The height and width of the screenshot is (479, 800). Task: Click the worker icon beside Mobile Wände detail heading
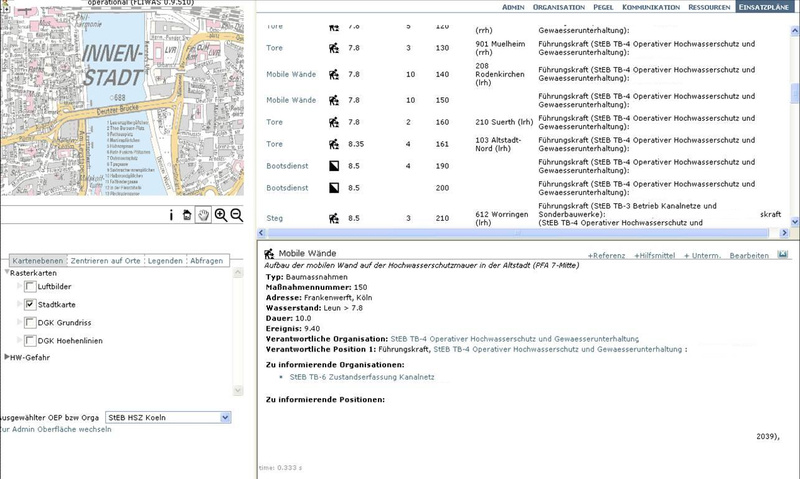(269, 254)
